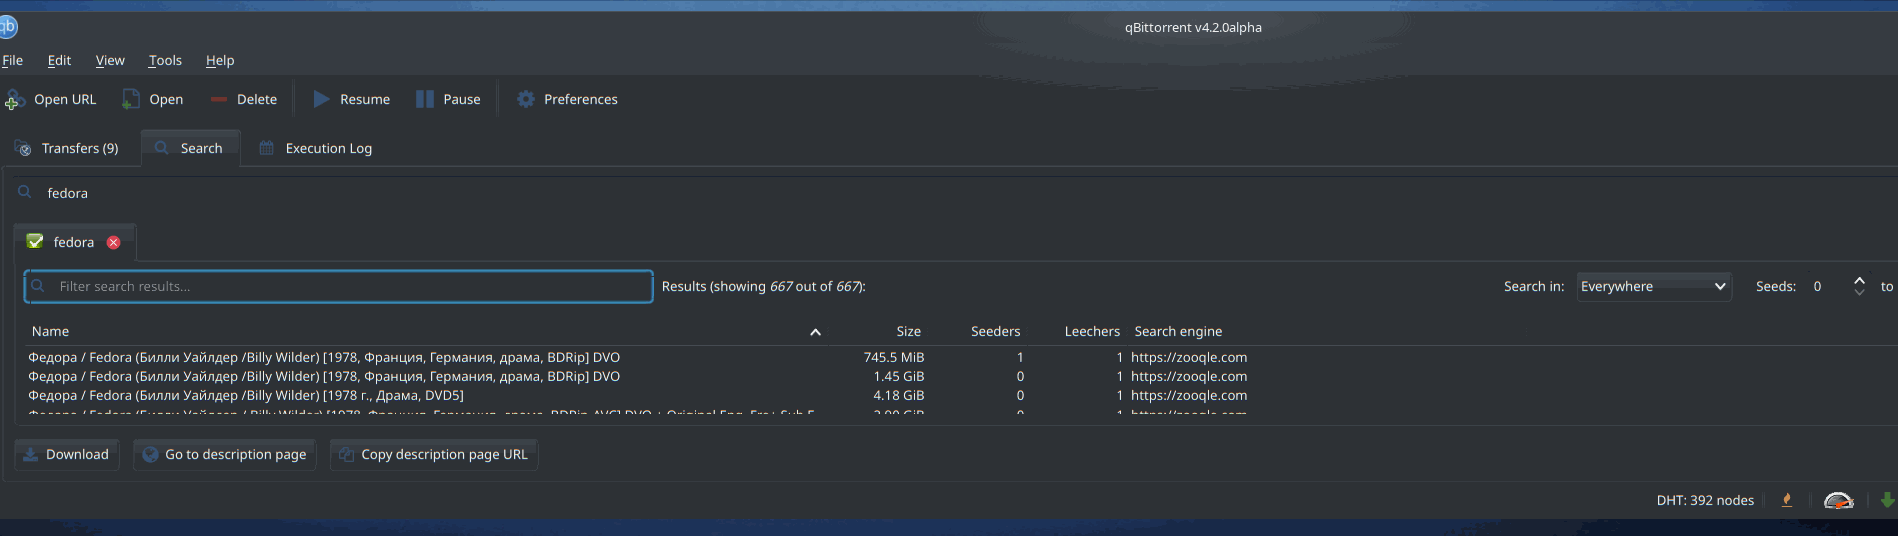
Task: Switch to the Transfers (9) tab
Action: (x=68, y=148)
